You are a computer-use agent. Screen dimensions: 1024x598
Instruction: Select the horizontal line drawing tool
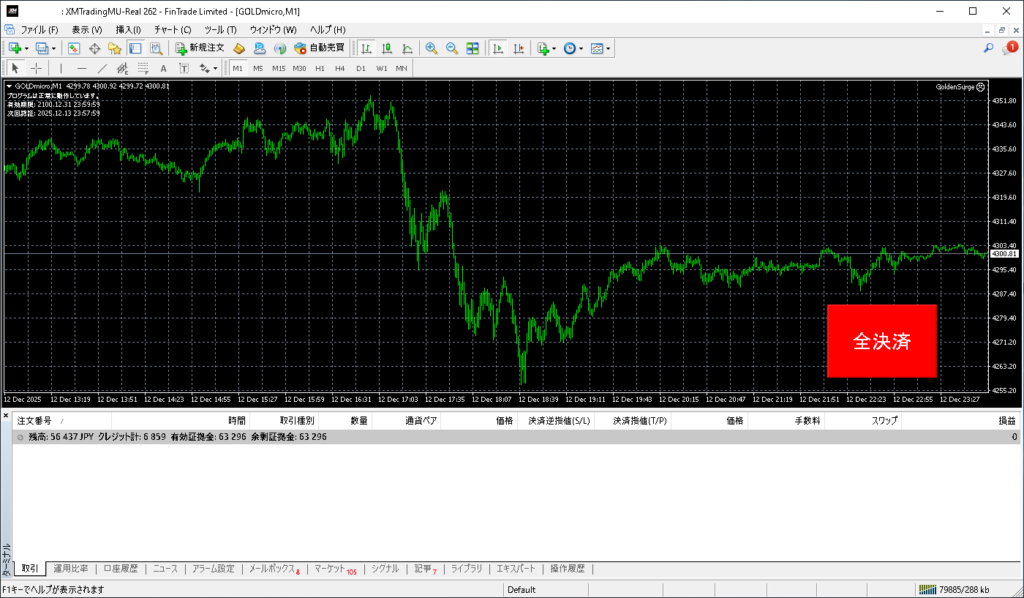click(x=81, y=68)
